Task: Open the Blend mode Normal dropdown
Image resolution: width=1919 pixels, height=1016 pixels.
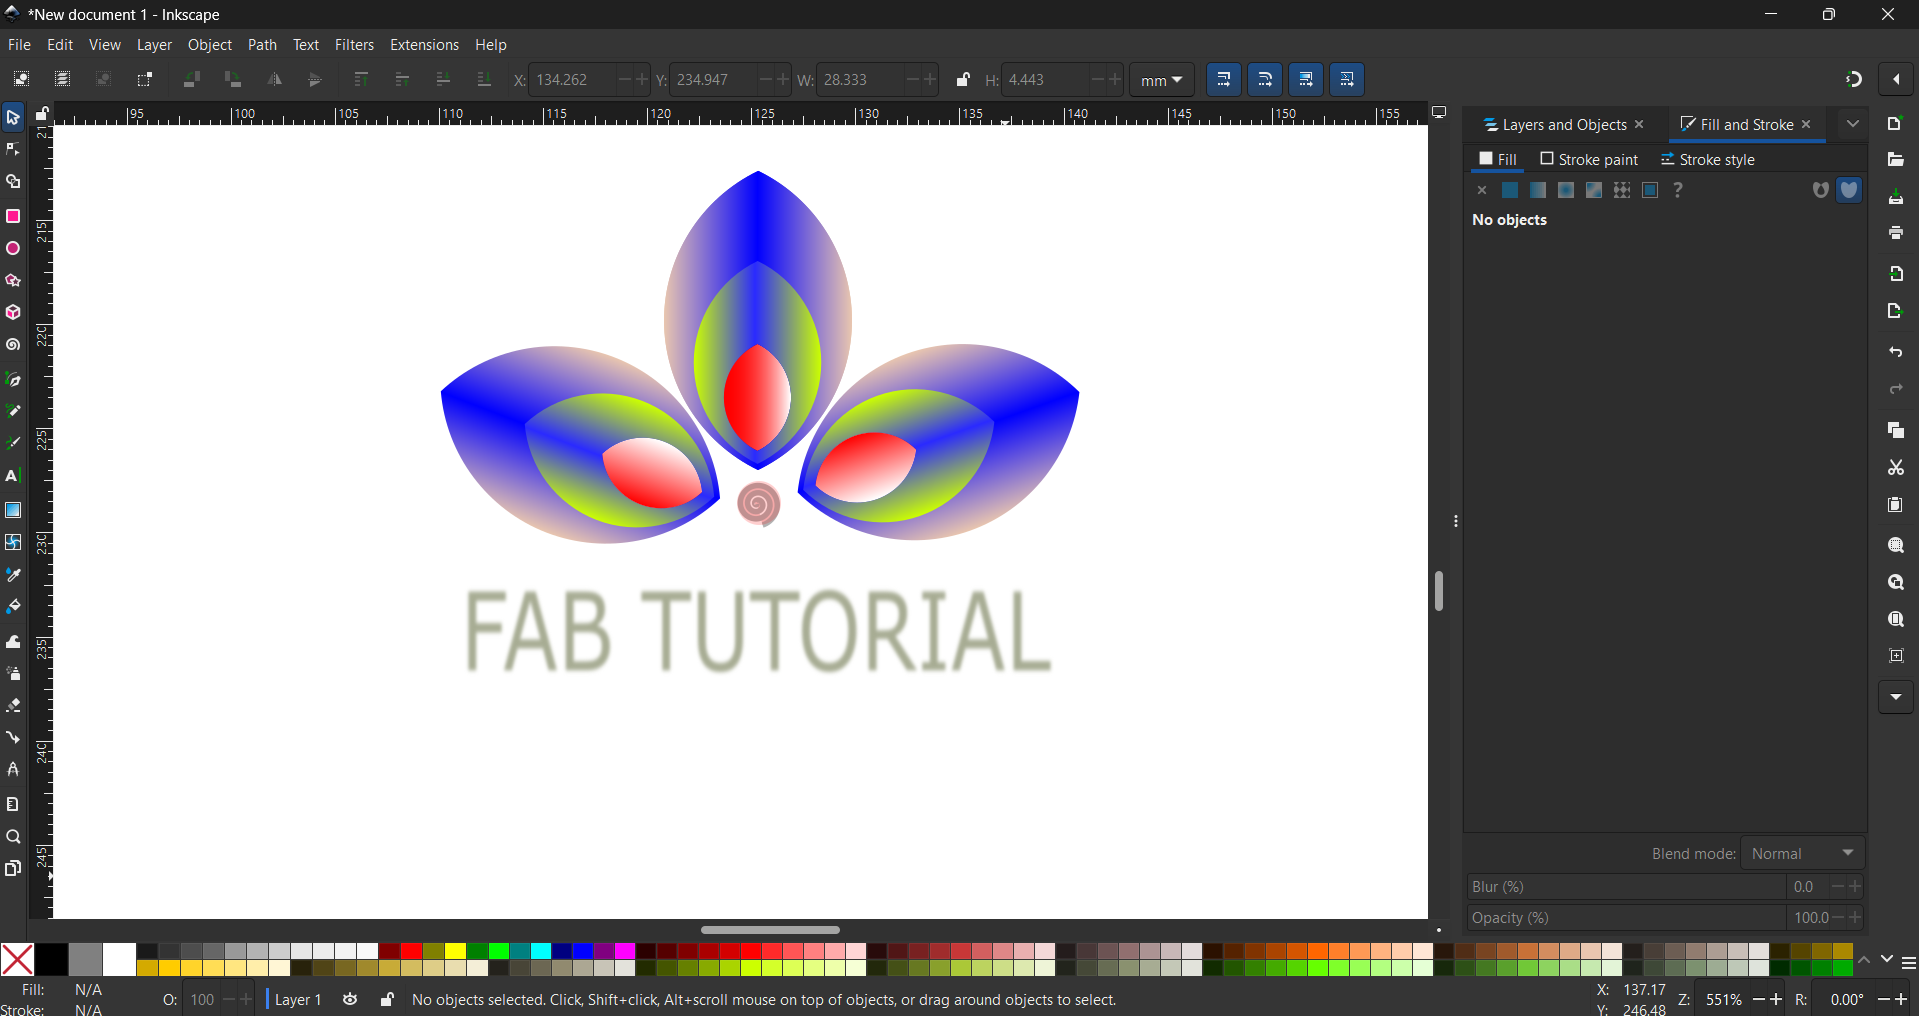Action: coord(1803,853)
